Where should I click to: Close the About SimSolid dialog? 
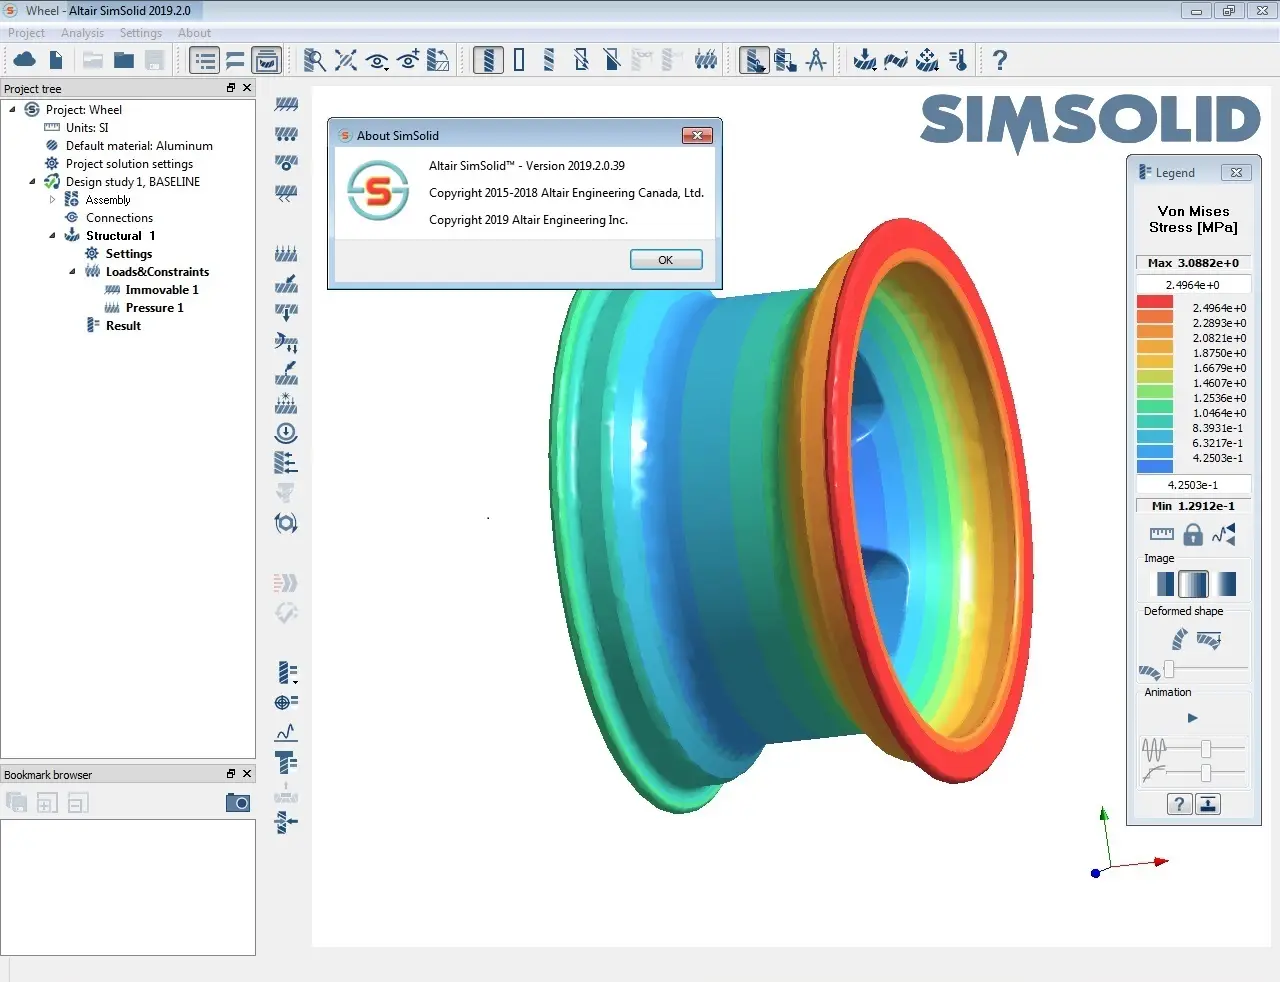pyautogui.click(x=697, y=135)
